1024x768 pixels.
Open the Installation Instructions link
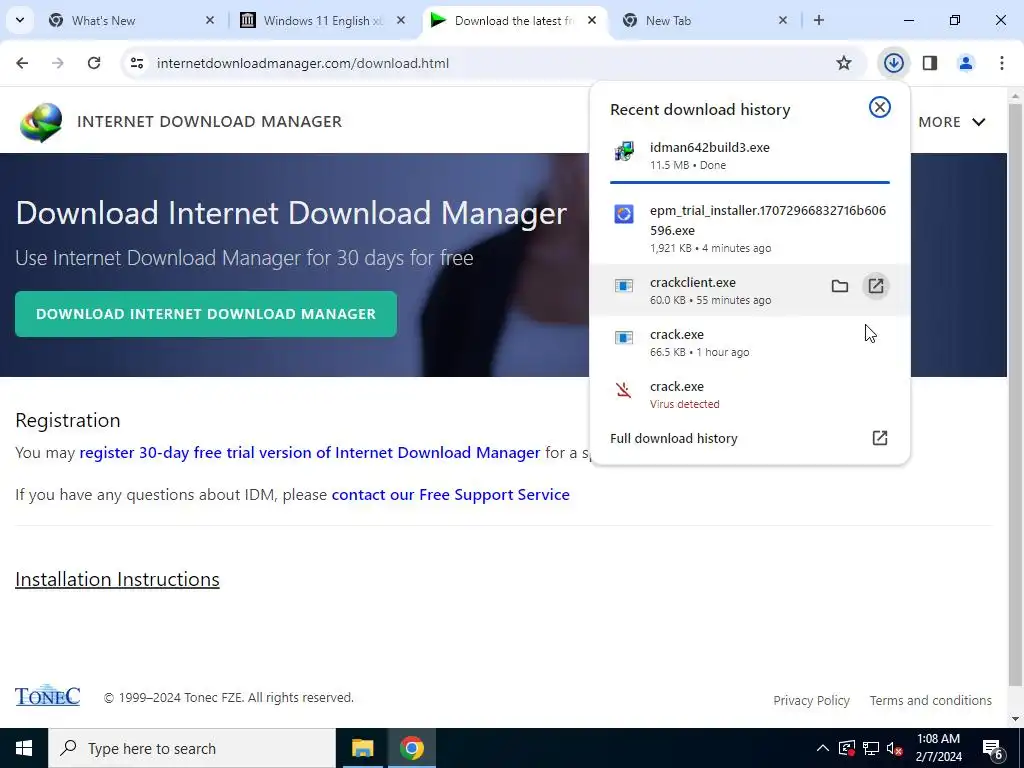point(117,579)
